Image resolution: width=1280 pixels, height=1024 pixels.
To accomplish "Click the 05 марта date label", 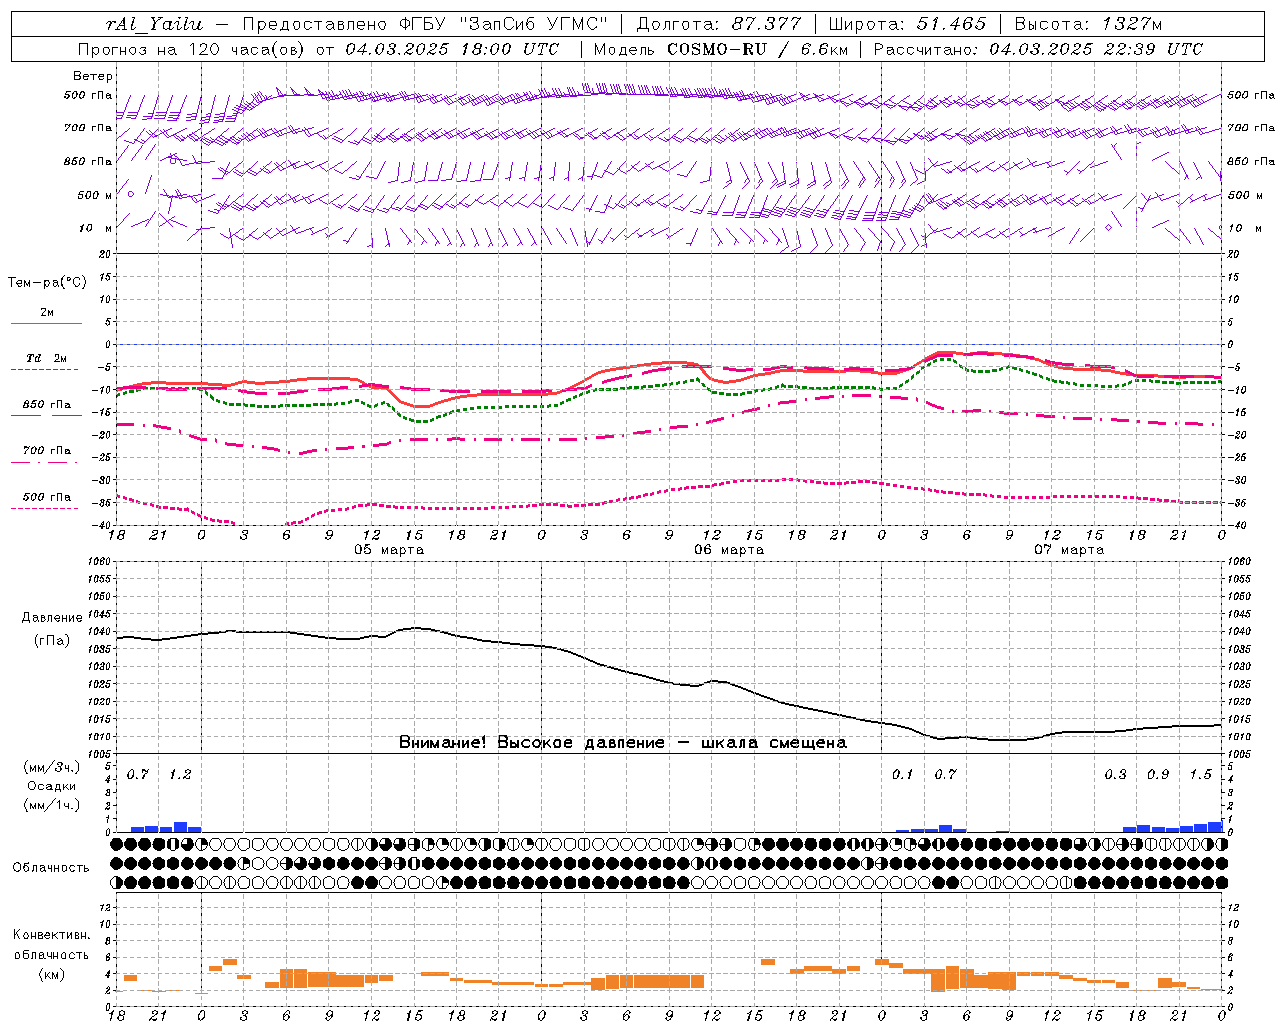I will [x=389, y=550].
